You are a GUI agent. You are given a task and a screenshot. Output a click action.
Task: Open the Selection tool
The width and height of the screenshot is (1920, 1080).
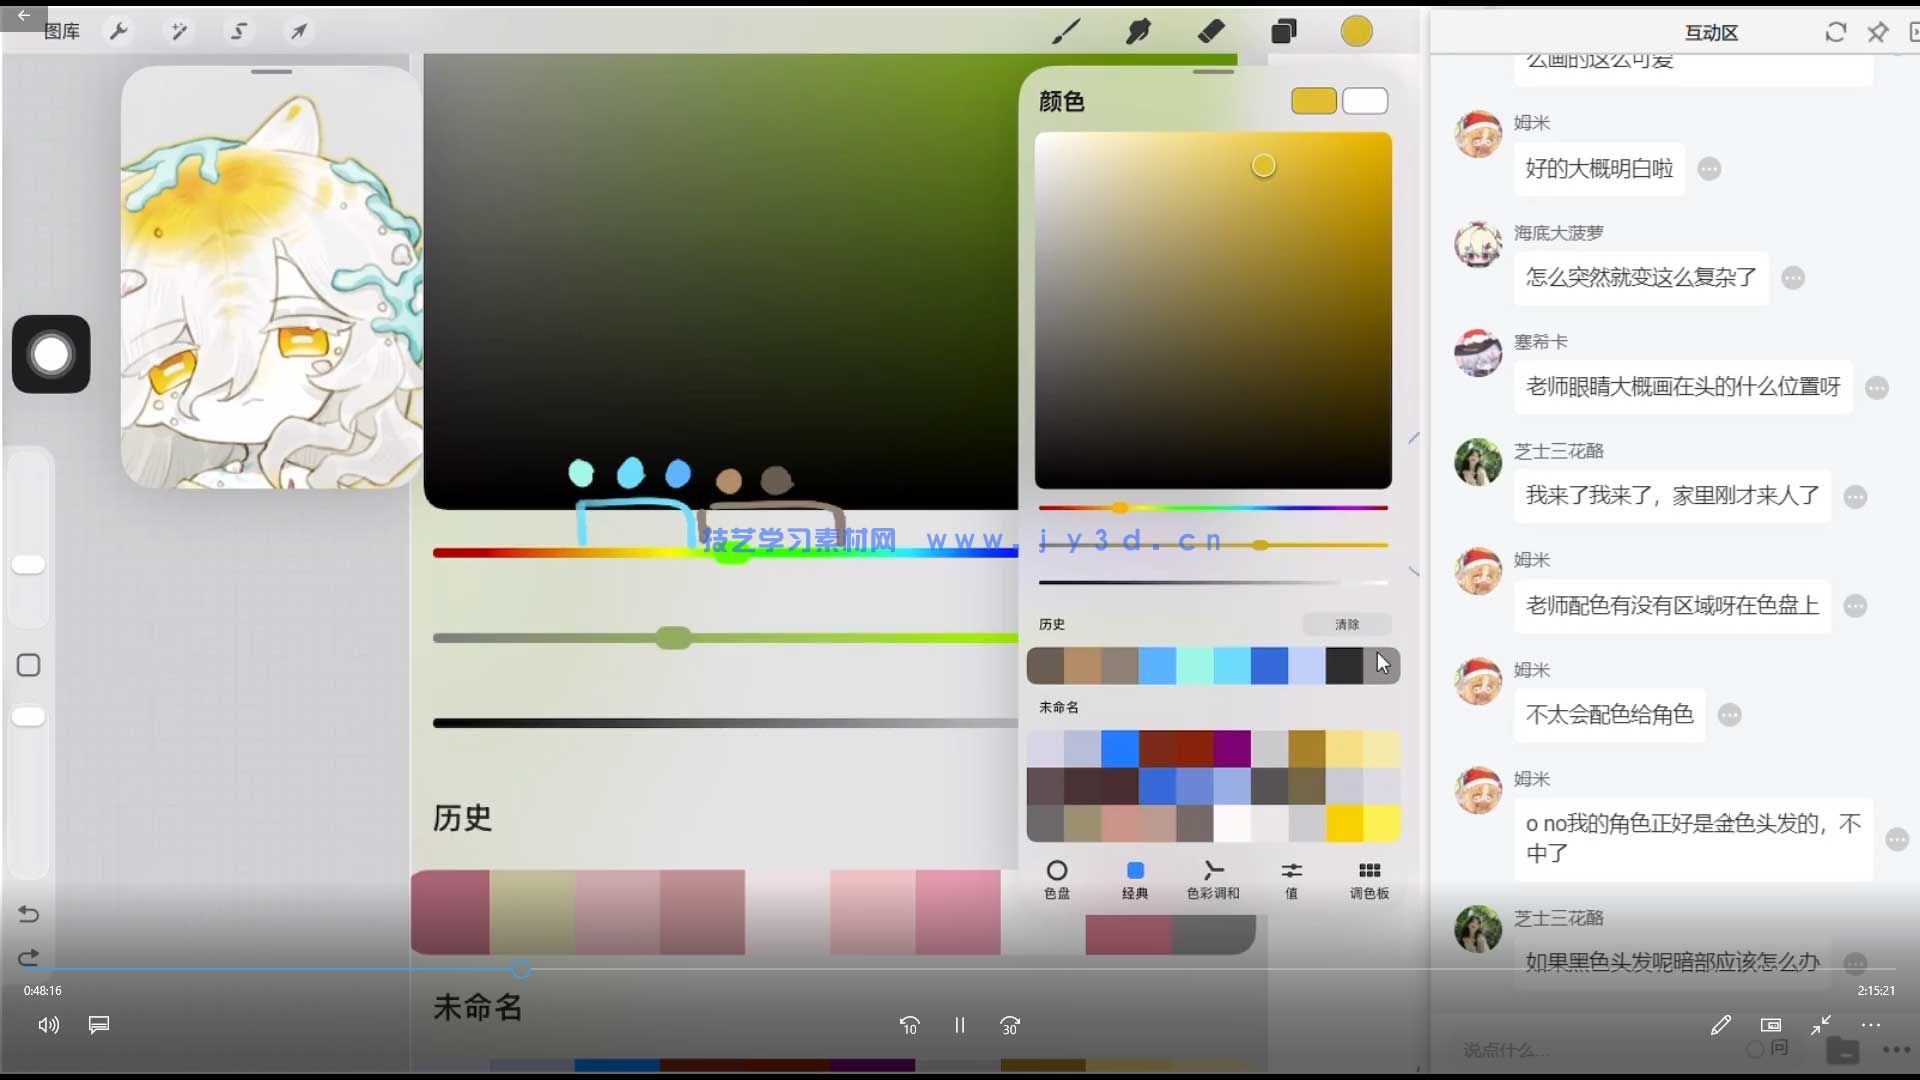pyautogui.click(x=239, y=31)
